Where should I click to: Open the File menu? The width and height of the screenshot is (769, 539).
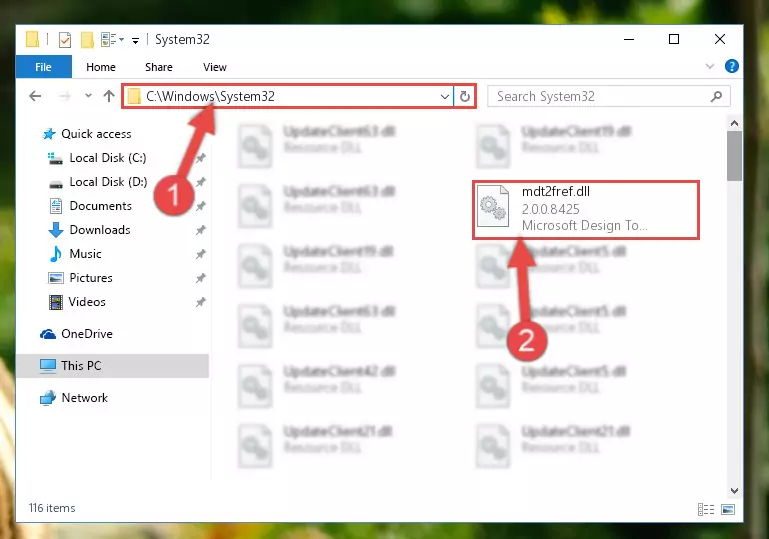click(x=44, y=67)
